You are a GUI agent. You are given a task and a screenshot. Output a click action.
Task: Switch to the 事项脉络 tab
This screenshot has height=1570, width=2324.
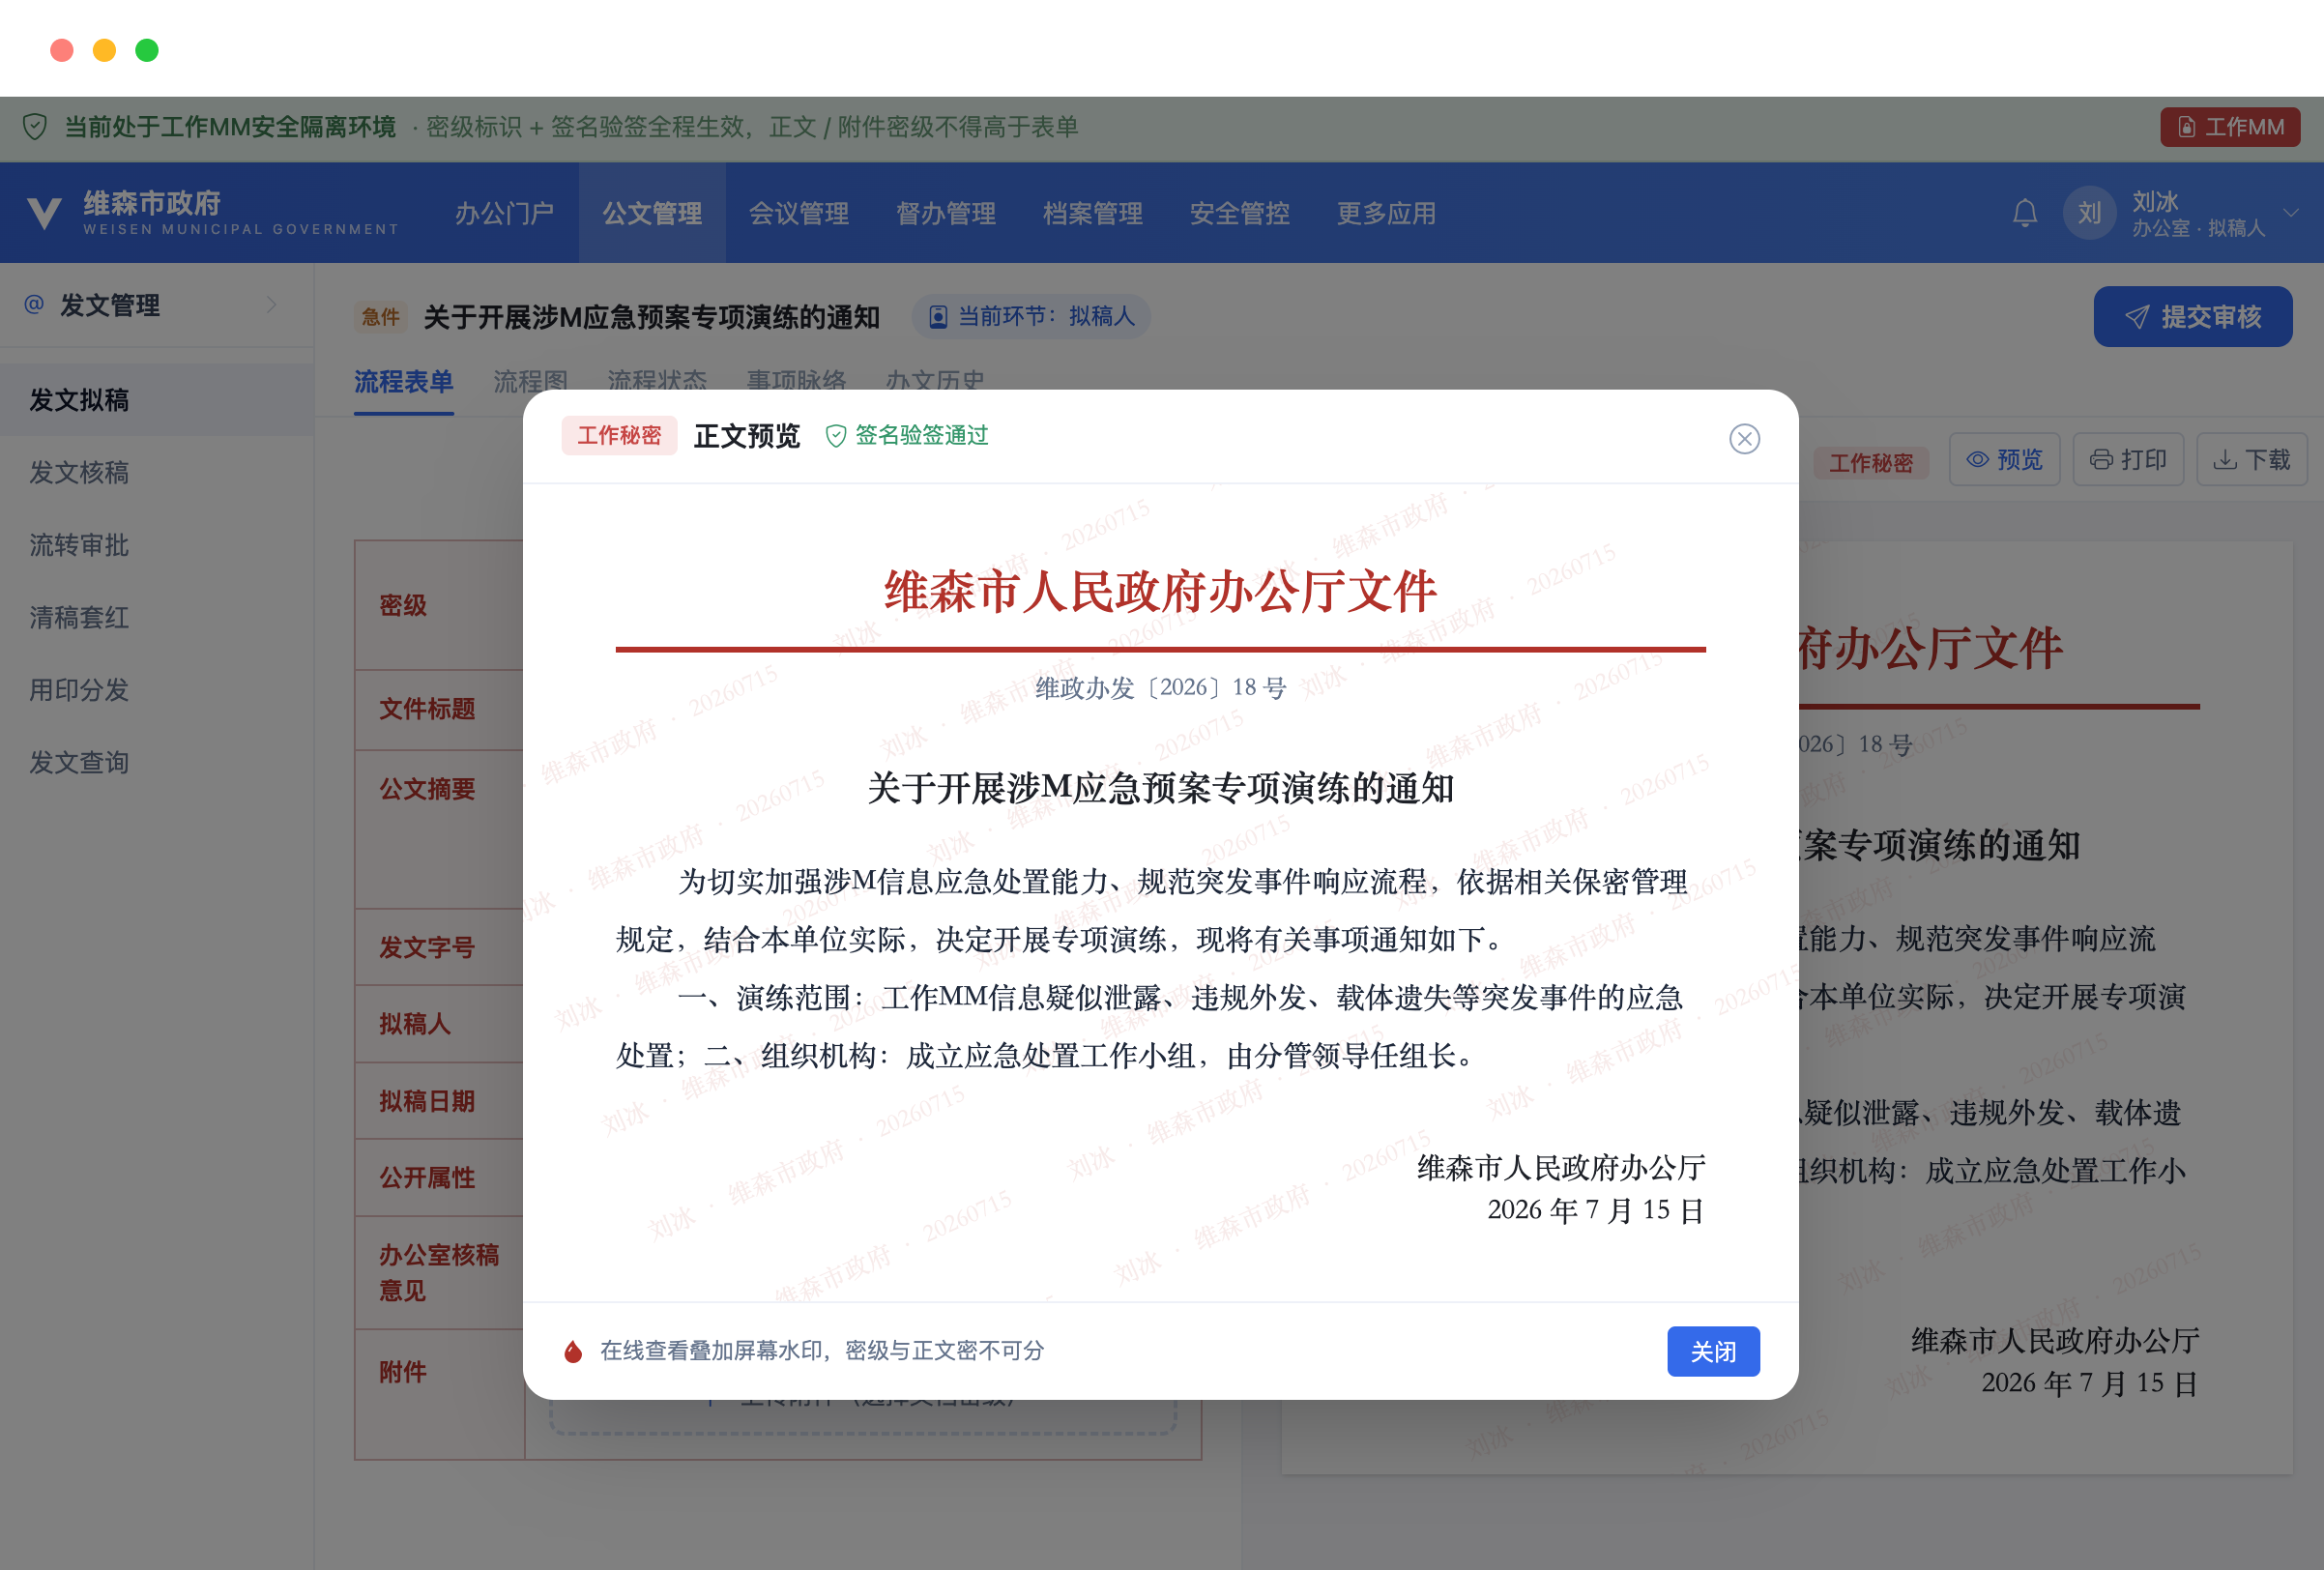pos(796,382)
